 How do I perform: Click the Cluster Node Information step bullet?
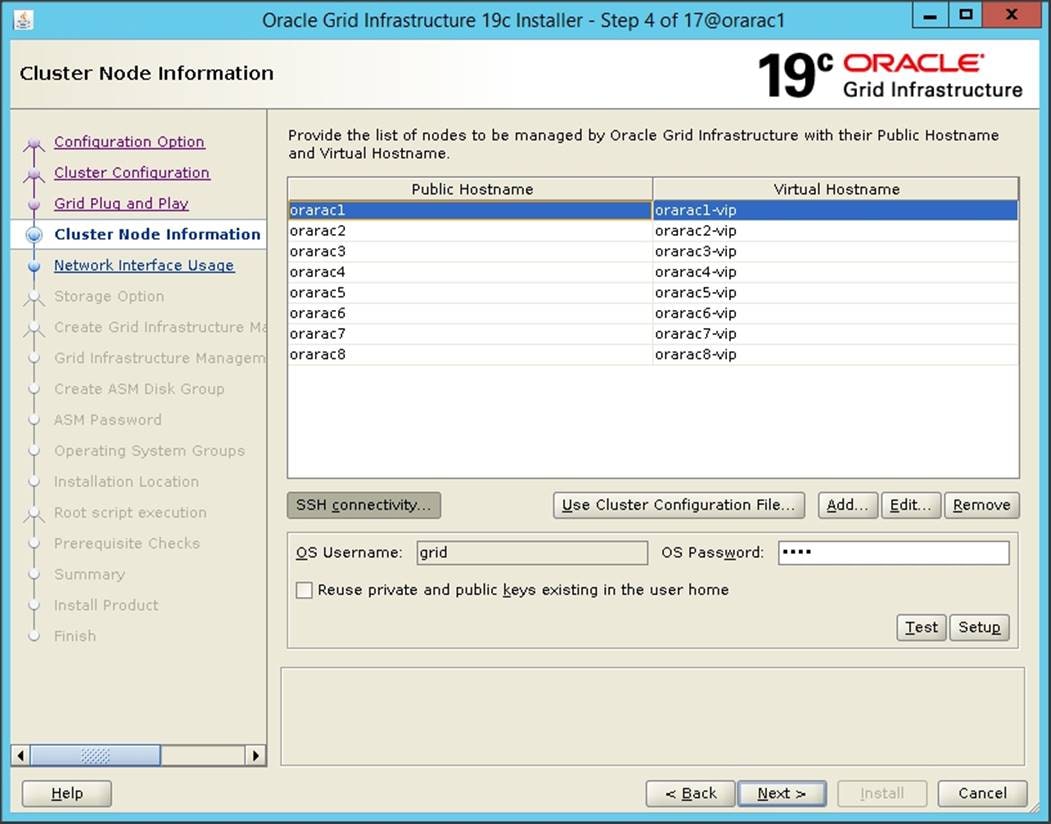[x=34, y=235]
